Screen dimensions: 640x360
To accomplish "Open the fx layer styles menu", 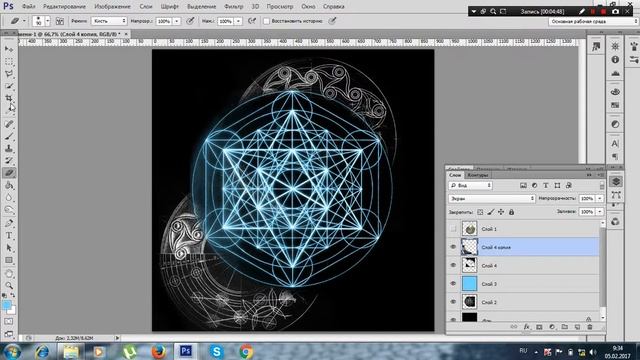I will pos(527,327).
